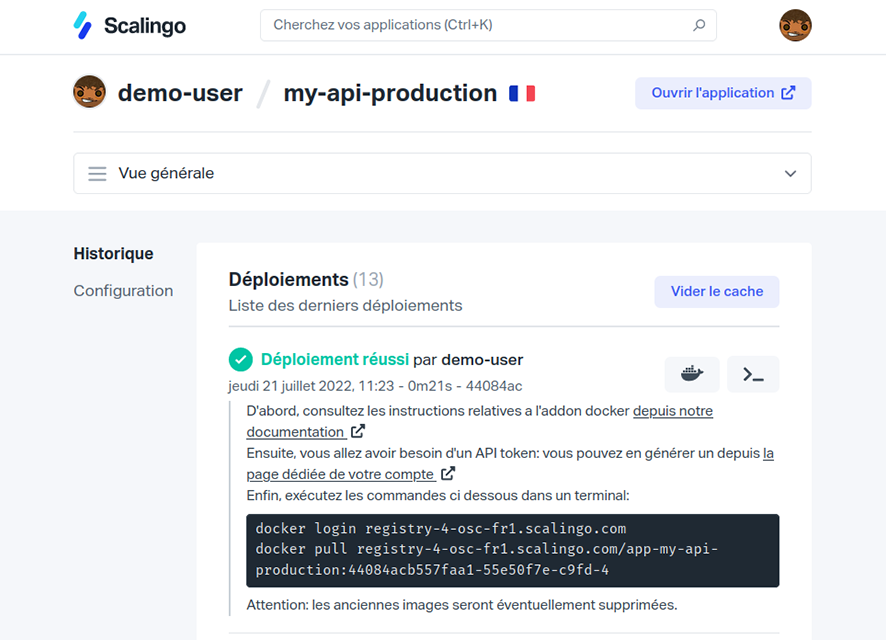The height and width of the screenshot is (640, 886).
Task: Click the search magnifier icon
Action: pyautogui.click(x=699, y=26)
